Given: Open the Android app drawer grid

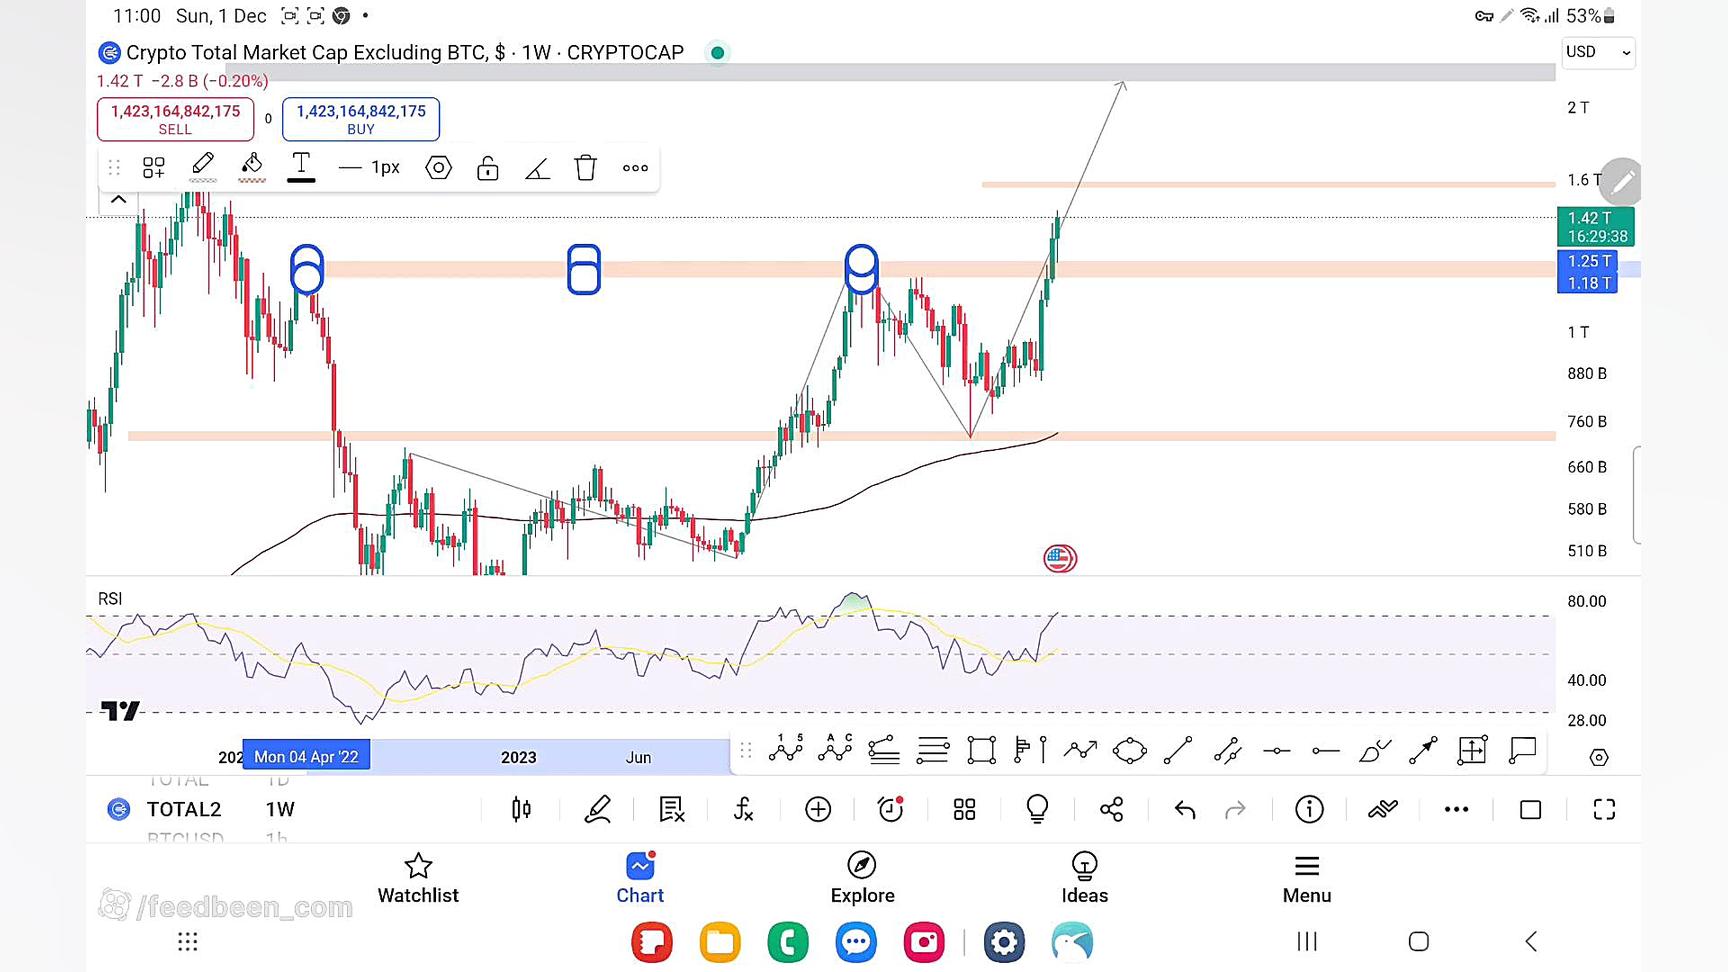Looking at the screenshot, I should [x=187, y=941].
